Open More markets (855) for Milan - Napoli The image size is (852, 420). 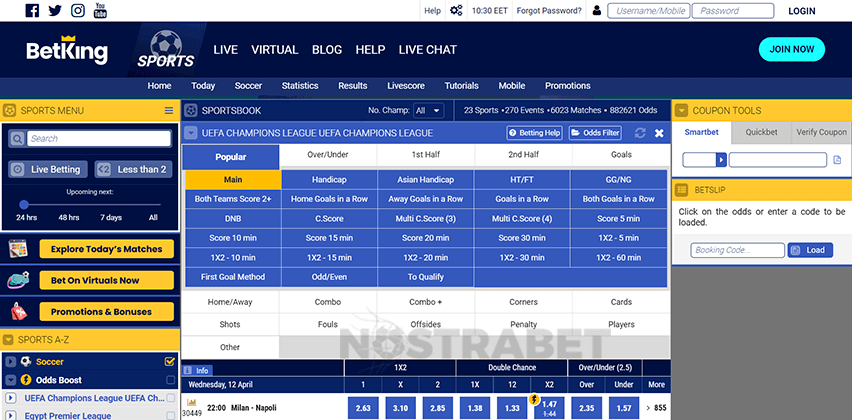click(656, 408)
